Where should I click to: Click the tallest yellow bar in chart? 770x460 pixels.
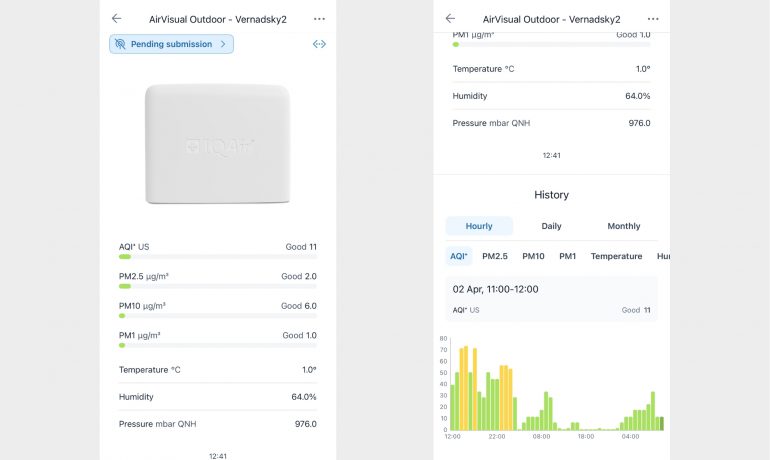point(466,388)
